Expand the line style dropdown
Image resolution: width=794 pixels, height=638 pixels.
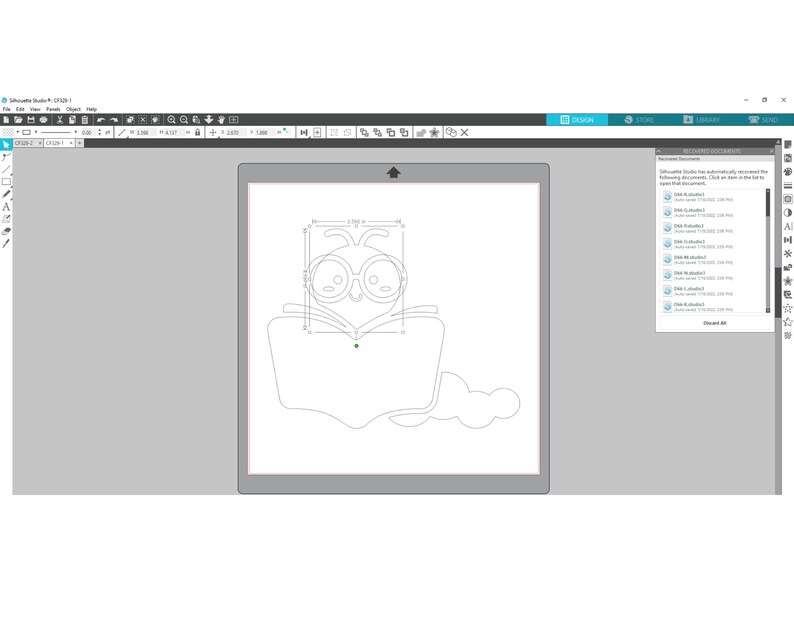pyautogui.click(x=75, y=132)
